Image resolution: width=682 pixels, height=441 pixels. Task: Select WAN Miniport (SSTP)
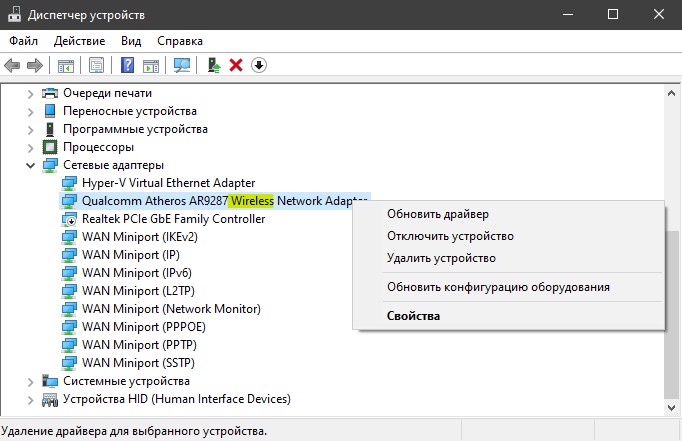[x=138, y=363]
